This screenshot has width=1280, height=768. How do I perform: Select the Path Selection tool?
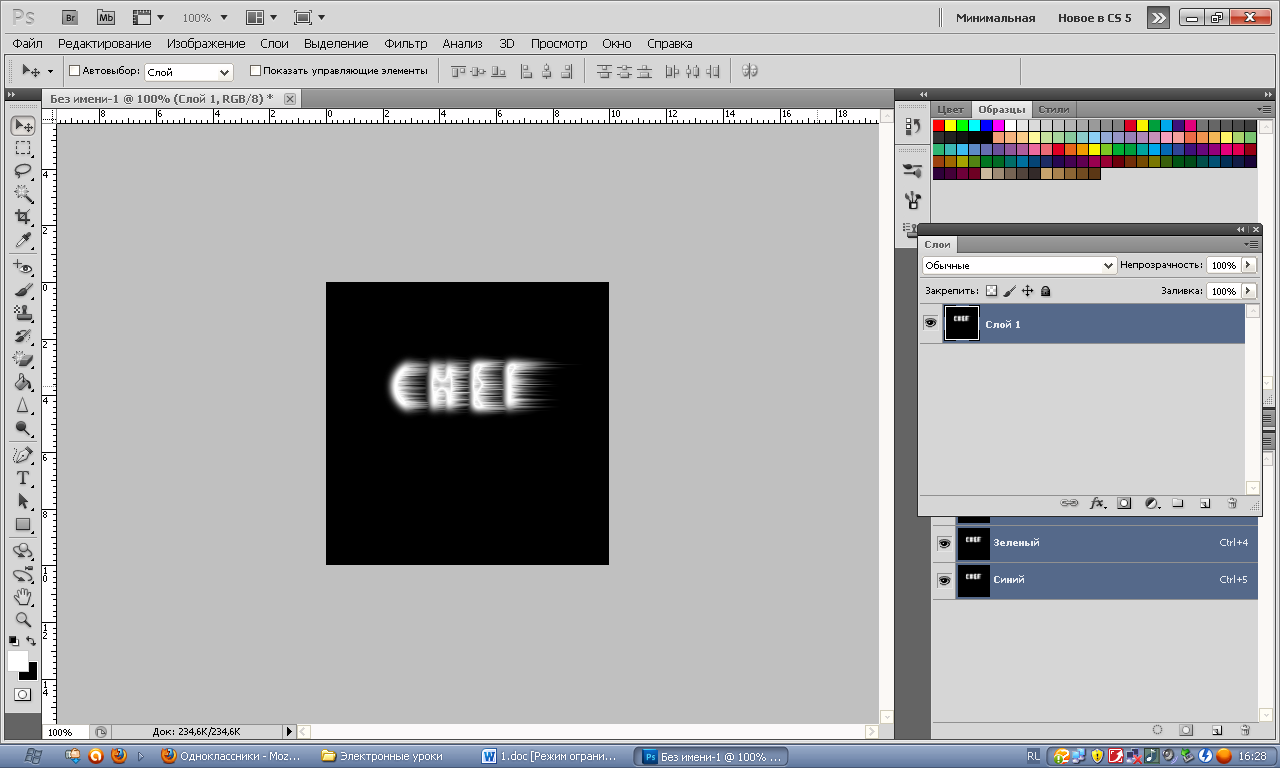(x=23, y=501)
